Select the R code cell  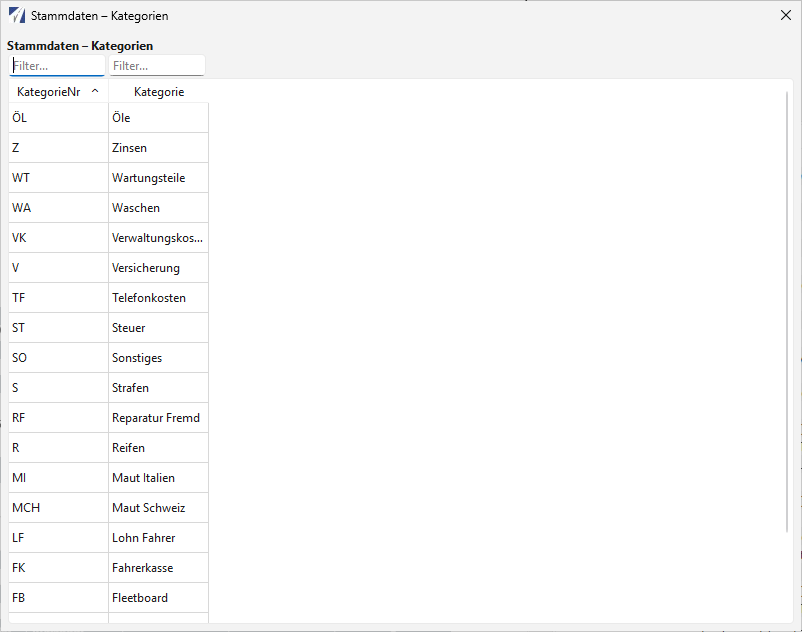58,448
